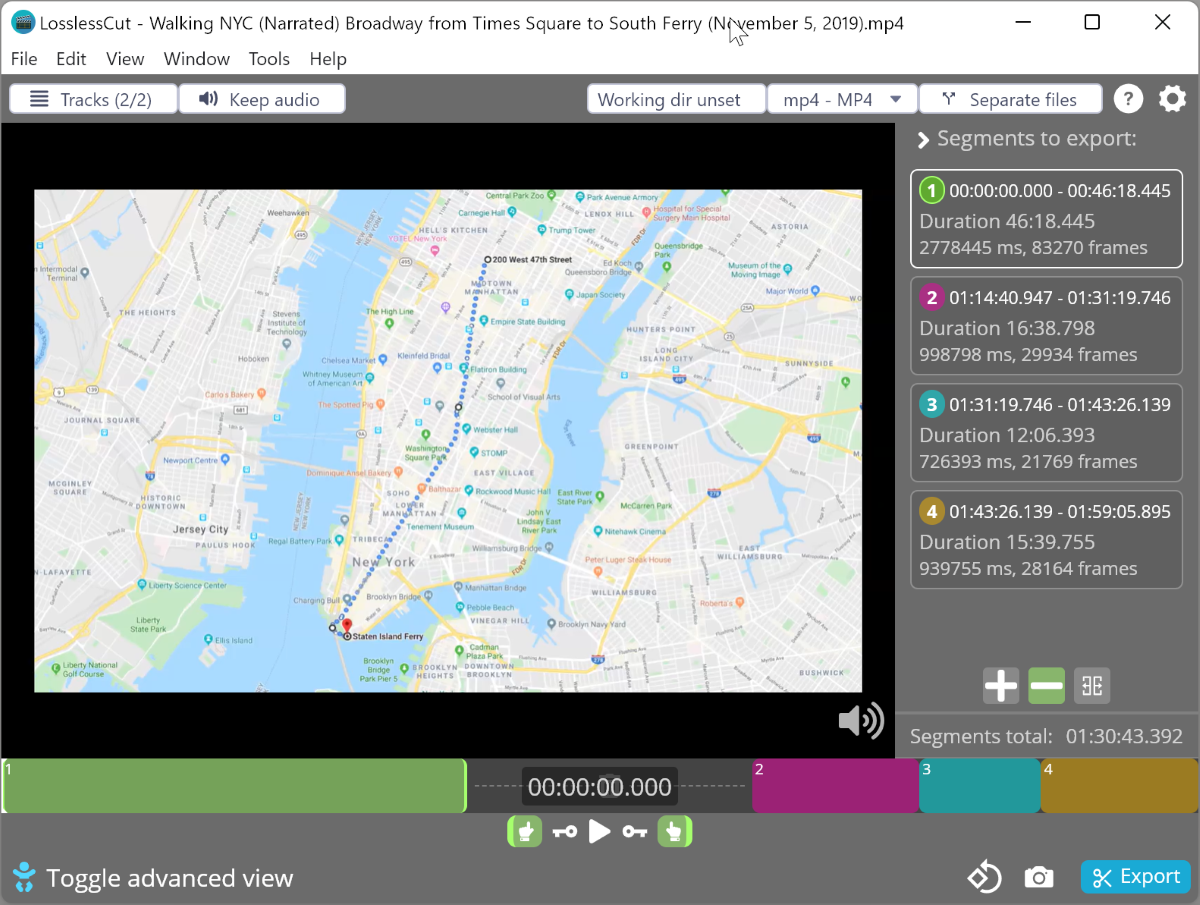
Task: Click 939755 ms, 28164 frames text
Action: [x=1028, y=568]
